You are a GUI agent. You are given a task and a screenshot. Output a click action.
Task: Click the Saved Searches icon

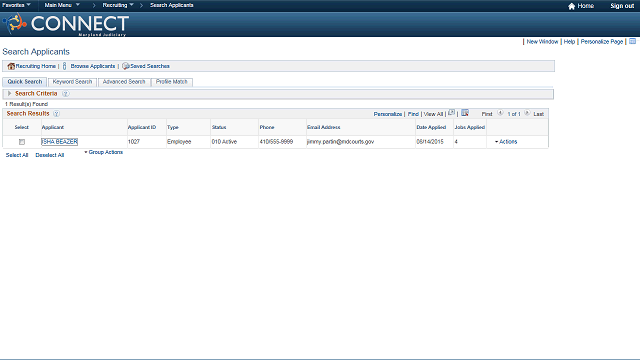coord(126,66)
